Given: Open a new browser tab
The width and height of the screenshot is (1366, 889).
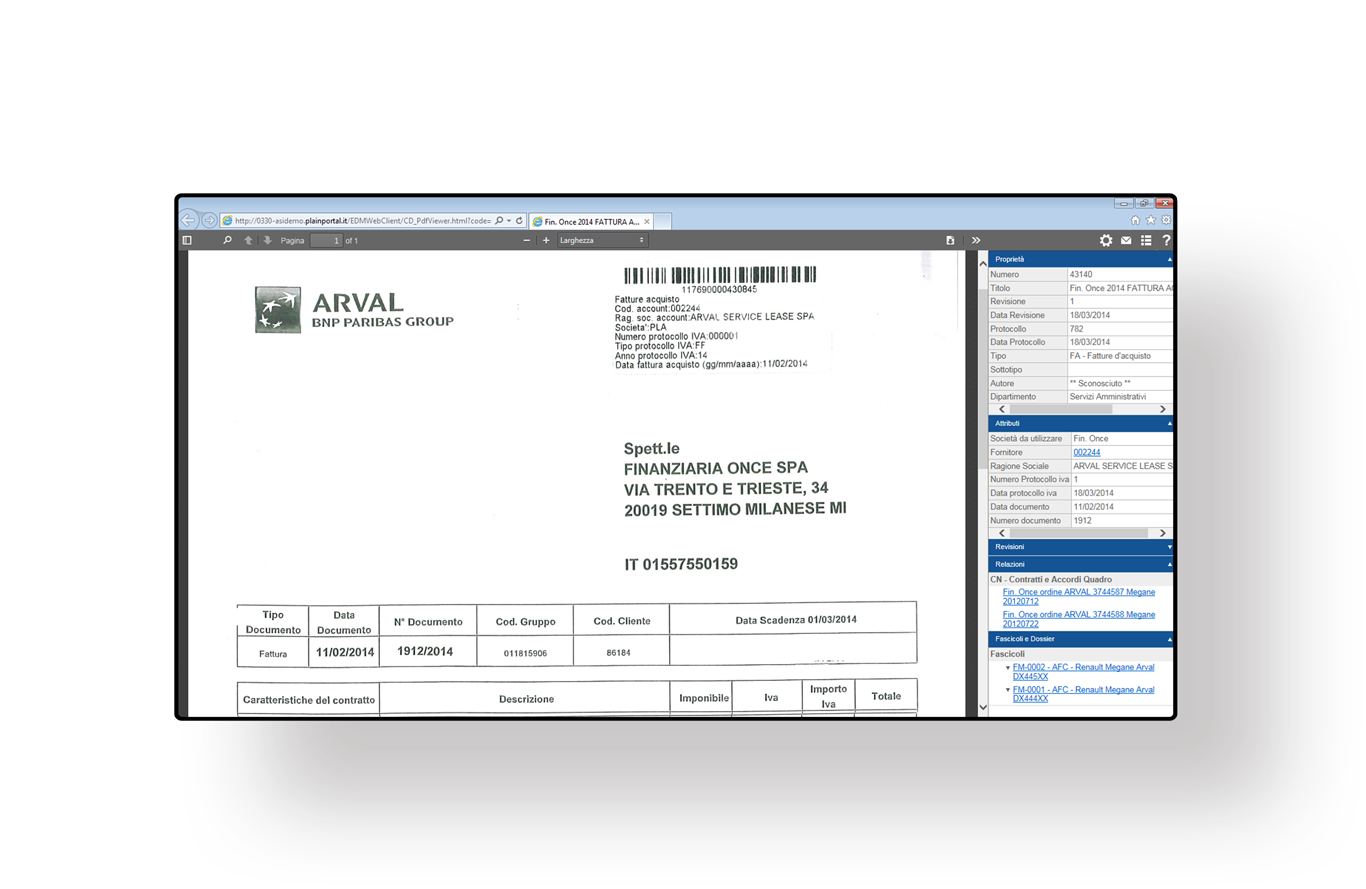Looking at the screenshot, I should tap(664, 221).
